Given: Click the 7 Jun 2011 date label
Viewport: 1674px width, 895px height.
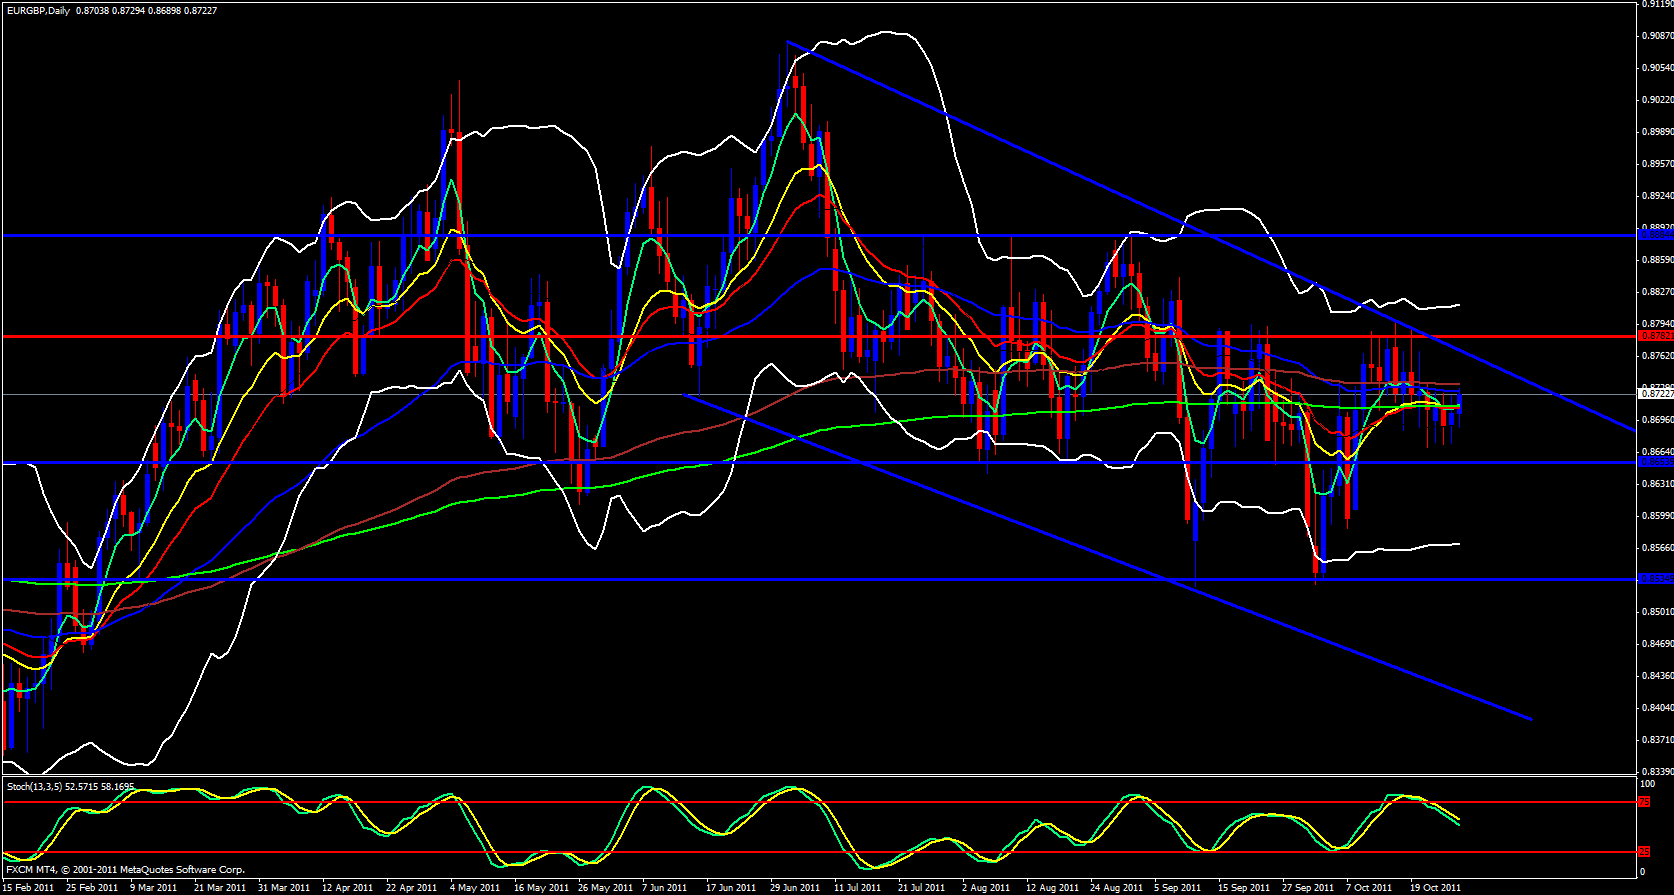Looking at the screenshot, I should point(665,887).
